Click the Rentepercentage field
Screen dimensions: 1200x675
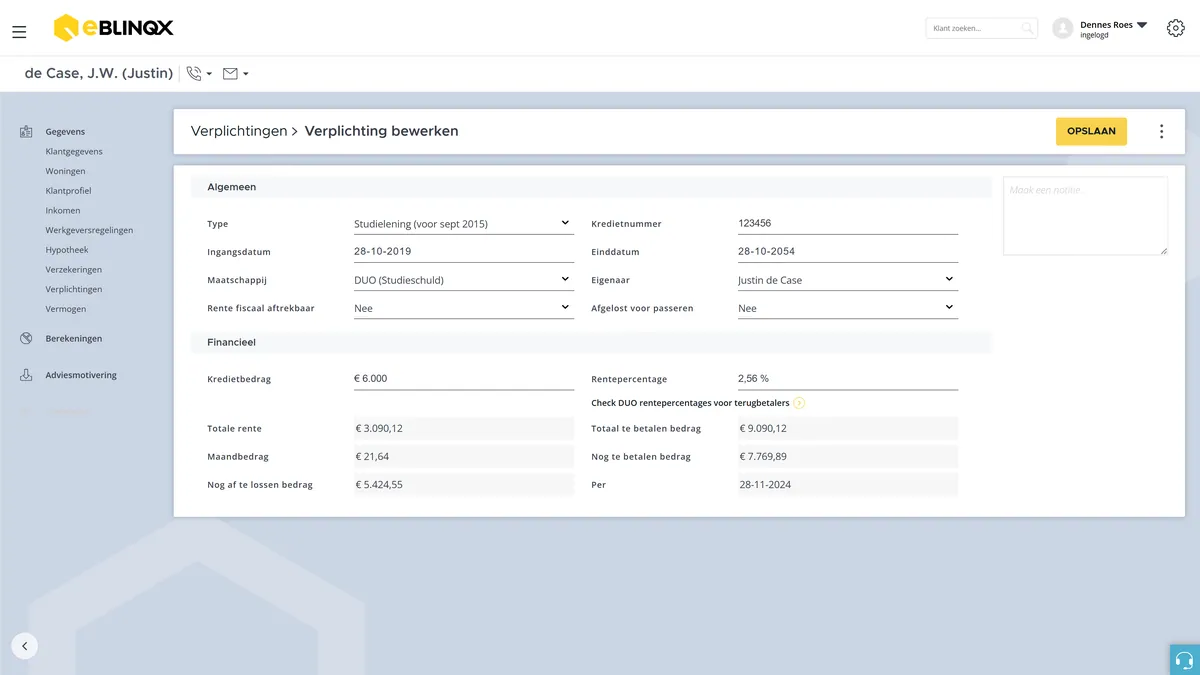pos(847,379)
